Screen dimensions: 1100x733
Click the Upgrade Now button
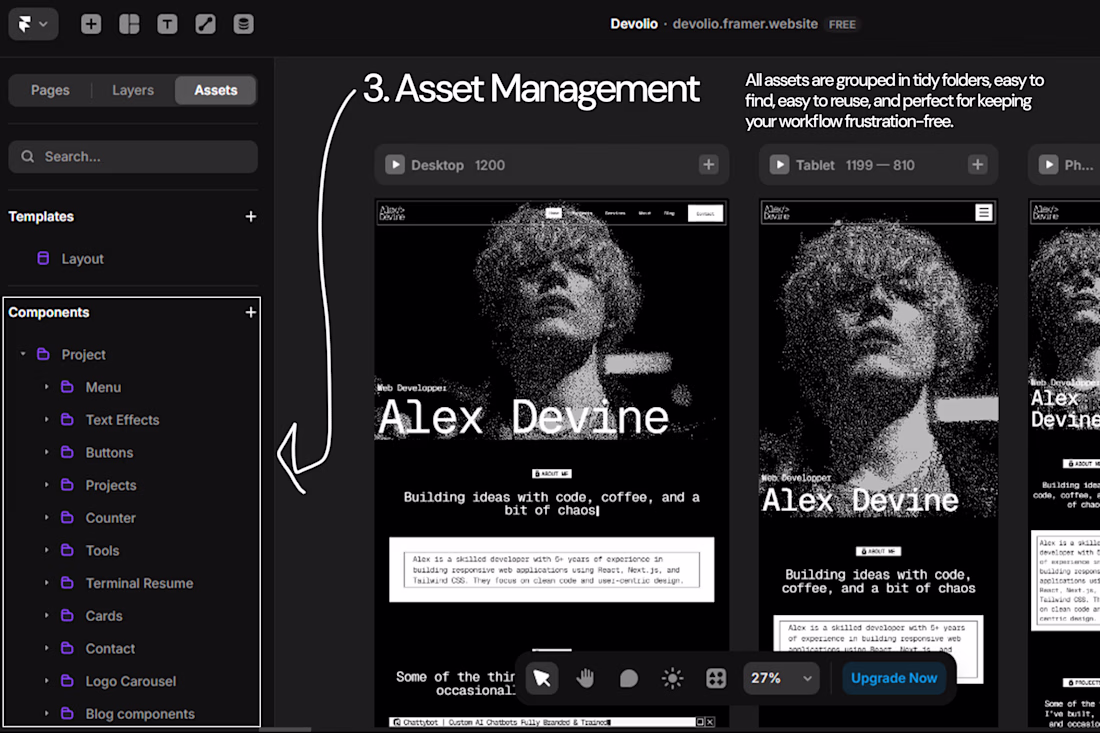tap(894, 678)
